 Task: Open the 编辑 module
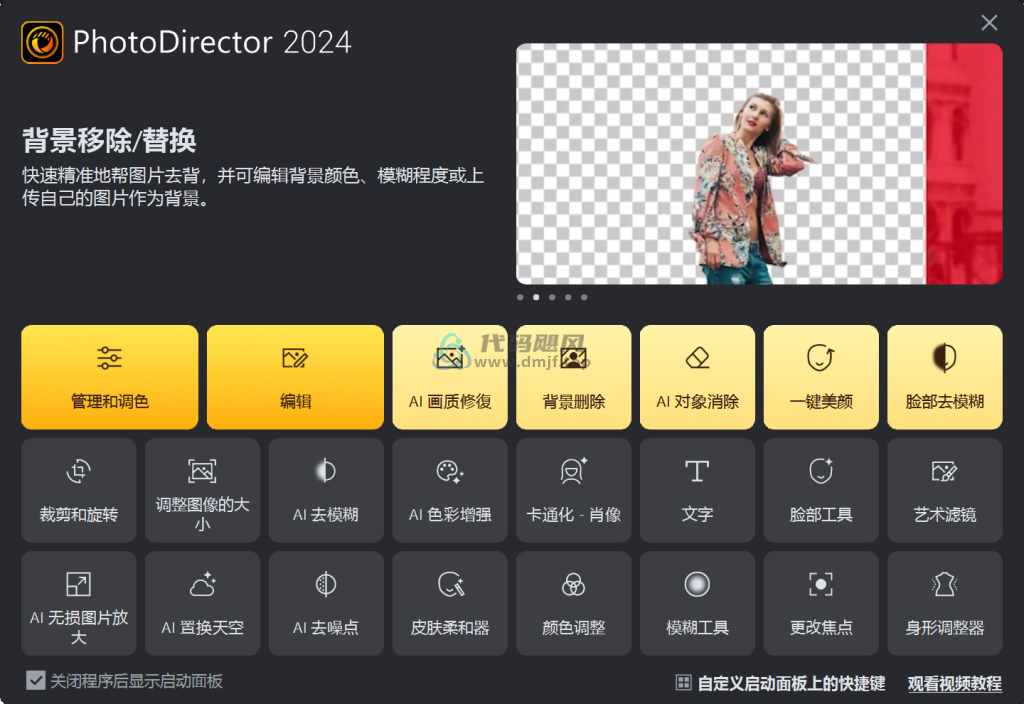pyautogui.click(x=295, y=377)
